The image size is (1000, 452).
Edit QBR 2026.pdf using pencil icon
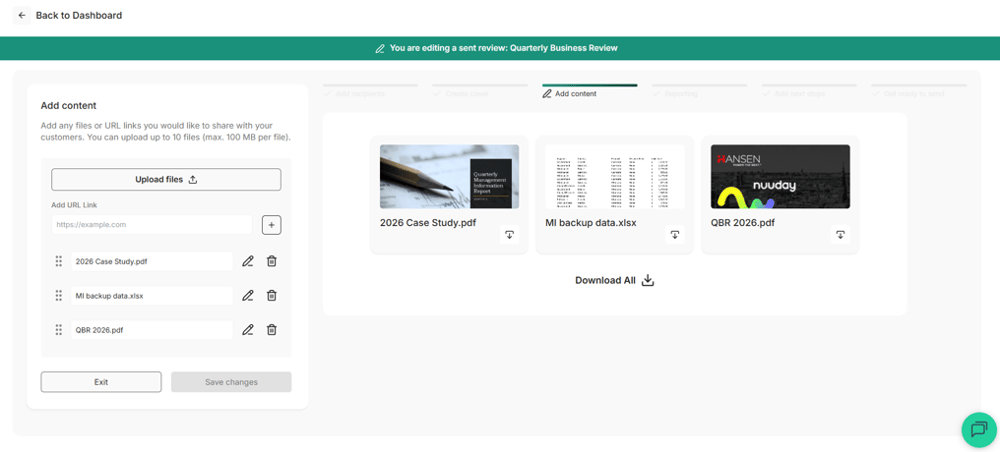tap(248, 330)
